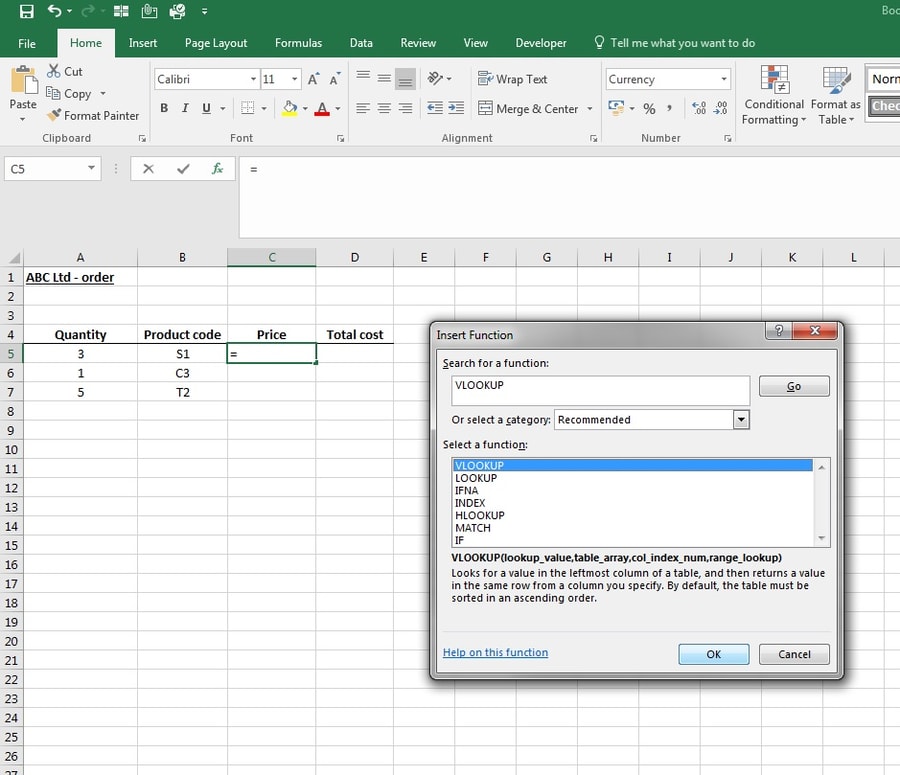Click Merge & Center button
900x775 pixels.
[528, 108]
